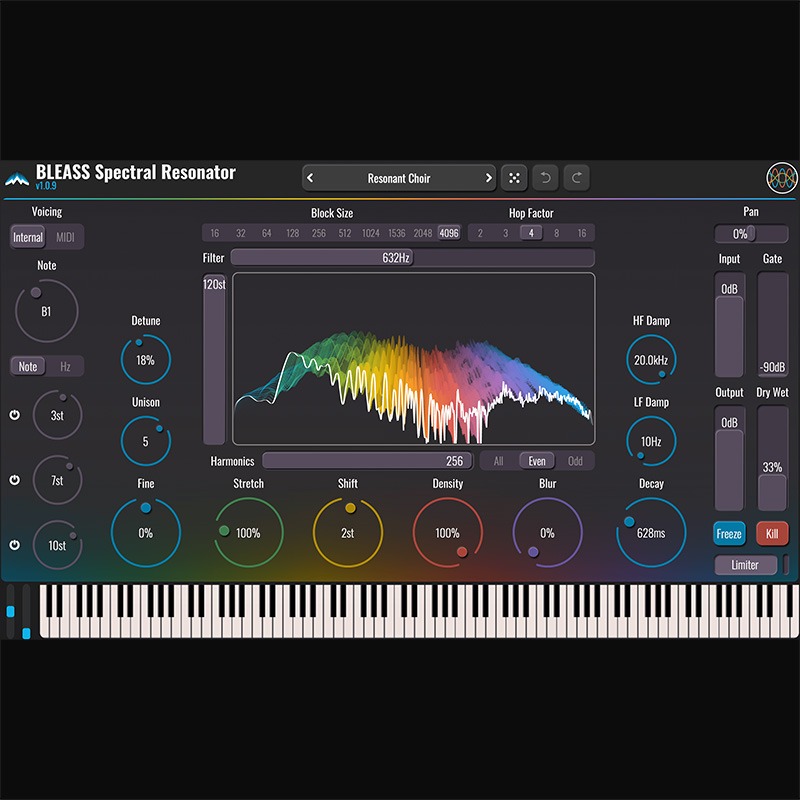This screenshot has width=800, height=800.
Task: Set Hop Factor to 2
Action: tap(480, 233)
